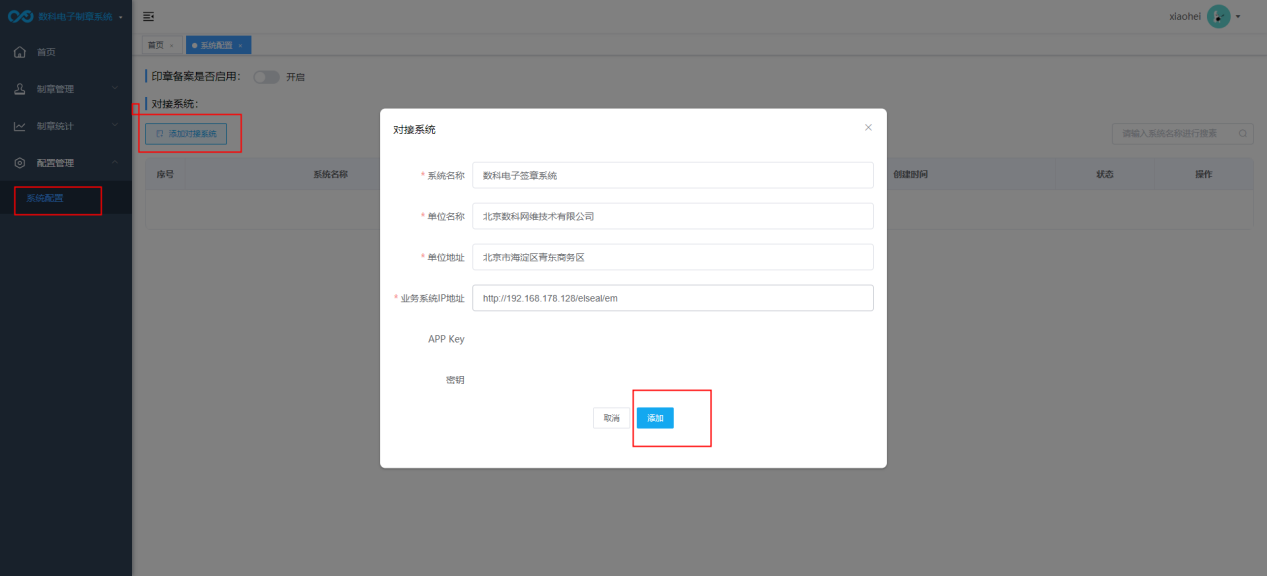Click the stamp icon beside 制章管理
This screenshot has width=1267, height=576.
(19, 89)
